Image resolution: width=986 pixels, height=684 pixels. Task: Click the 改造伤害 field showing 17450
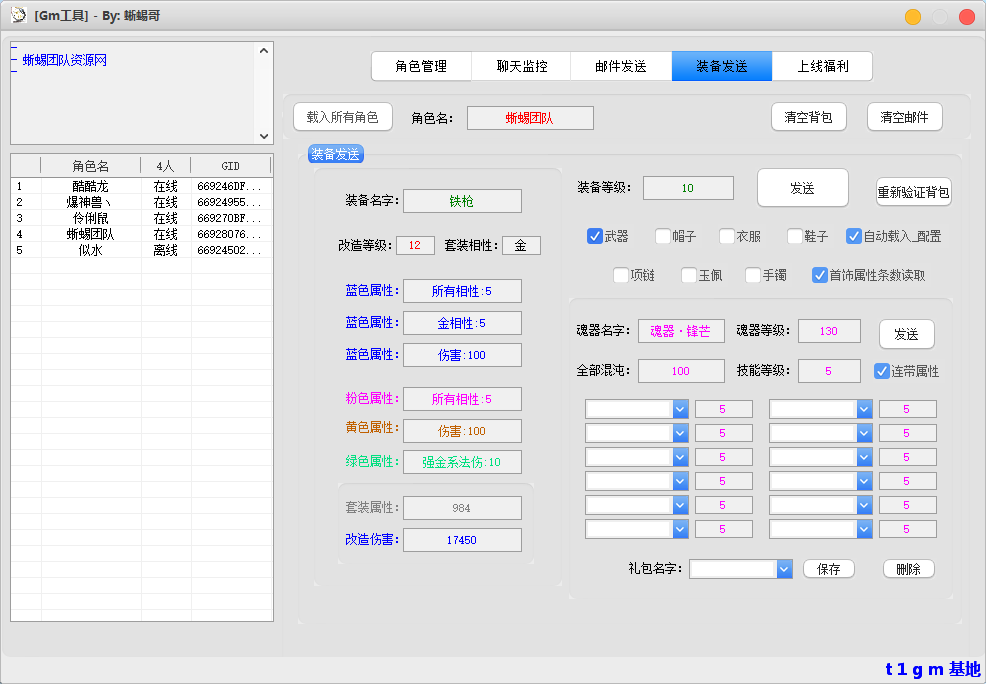[x=462, y=540]
